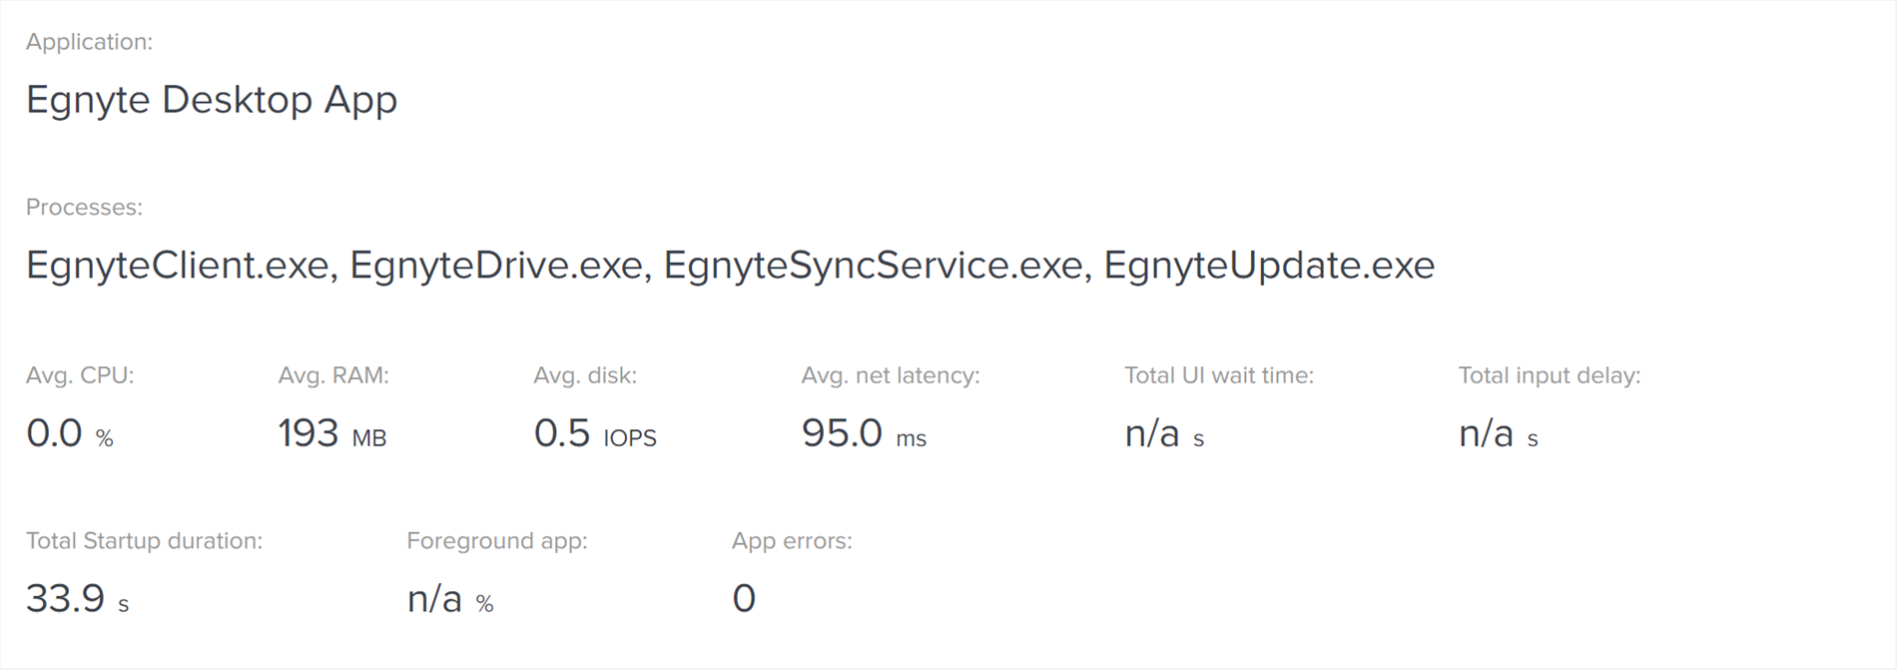Select the App errors count of 0

coord(744,599)
